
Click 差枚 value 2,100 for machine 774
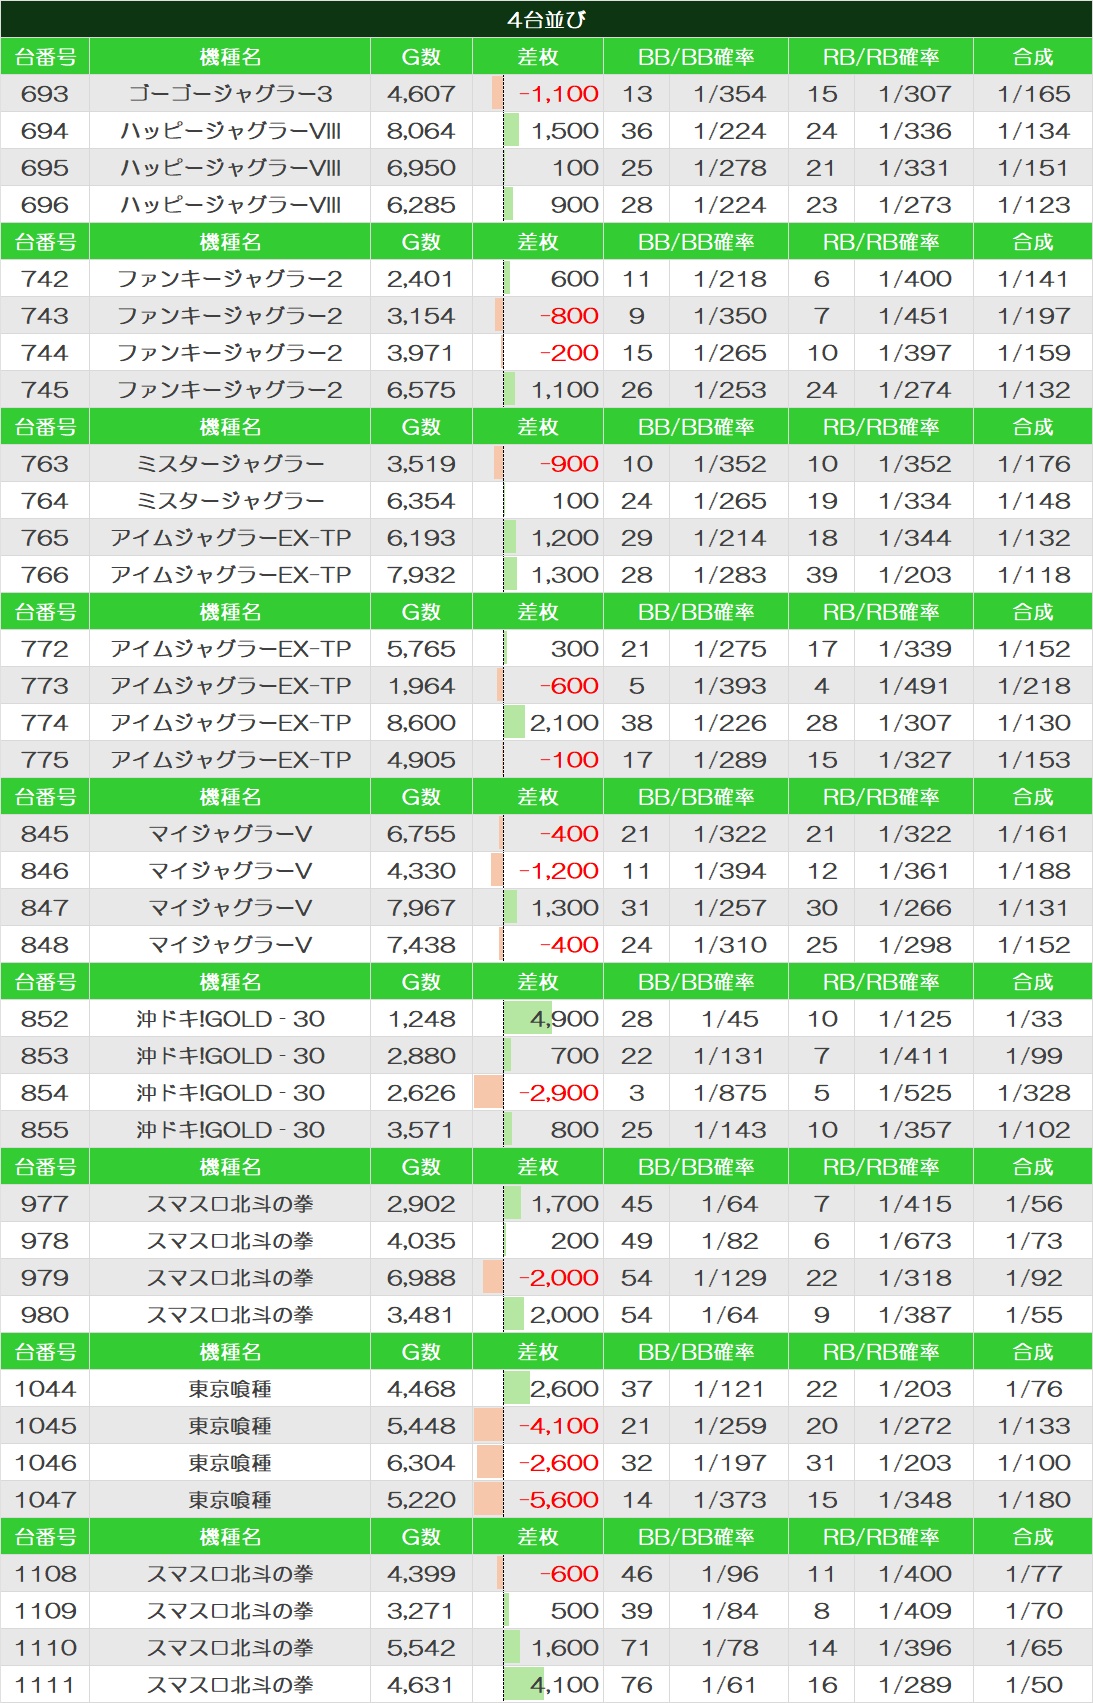(x=564, y=723)
